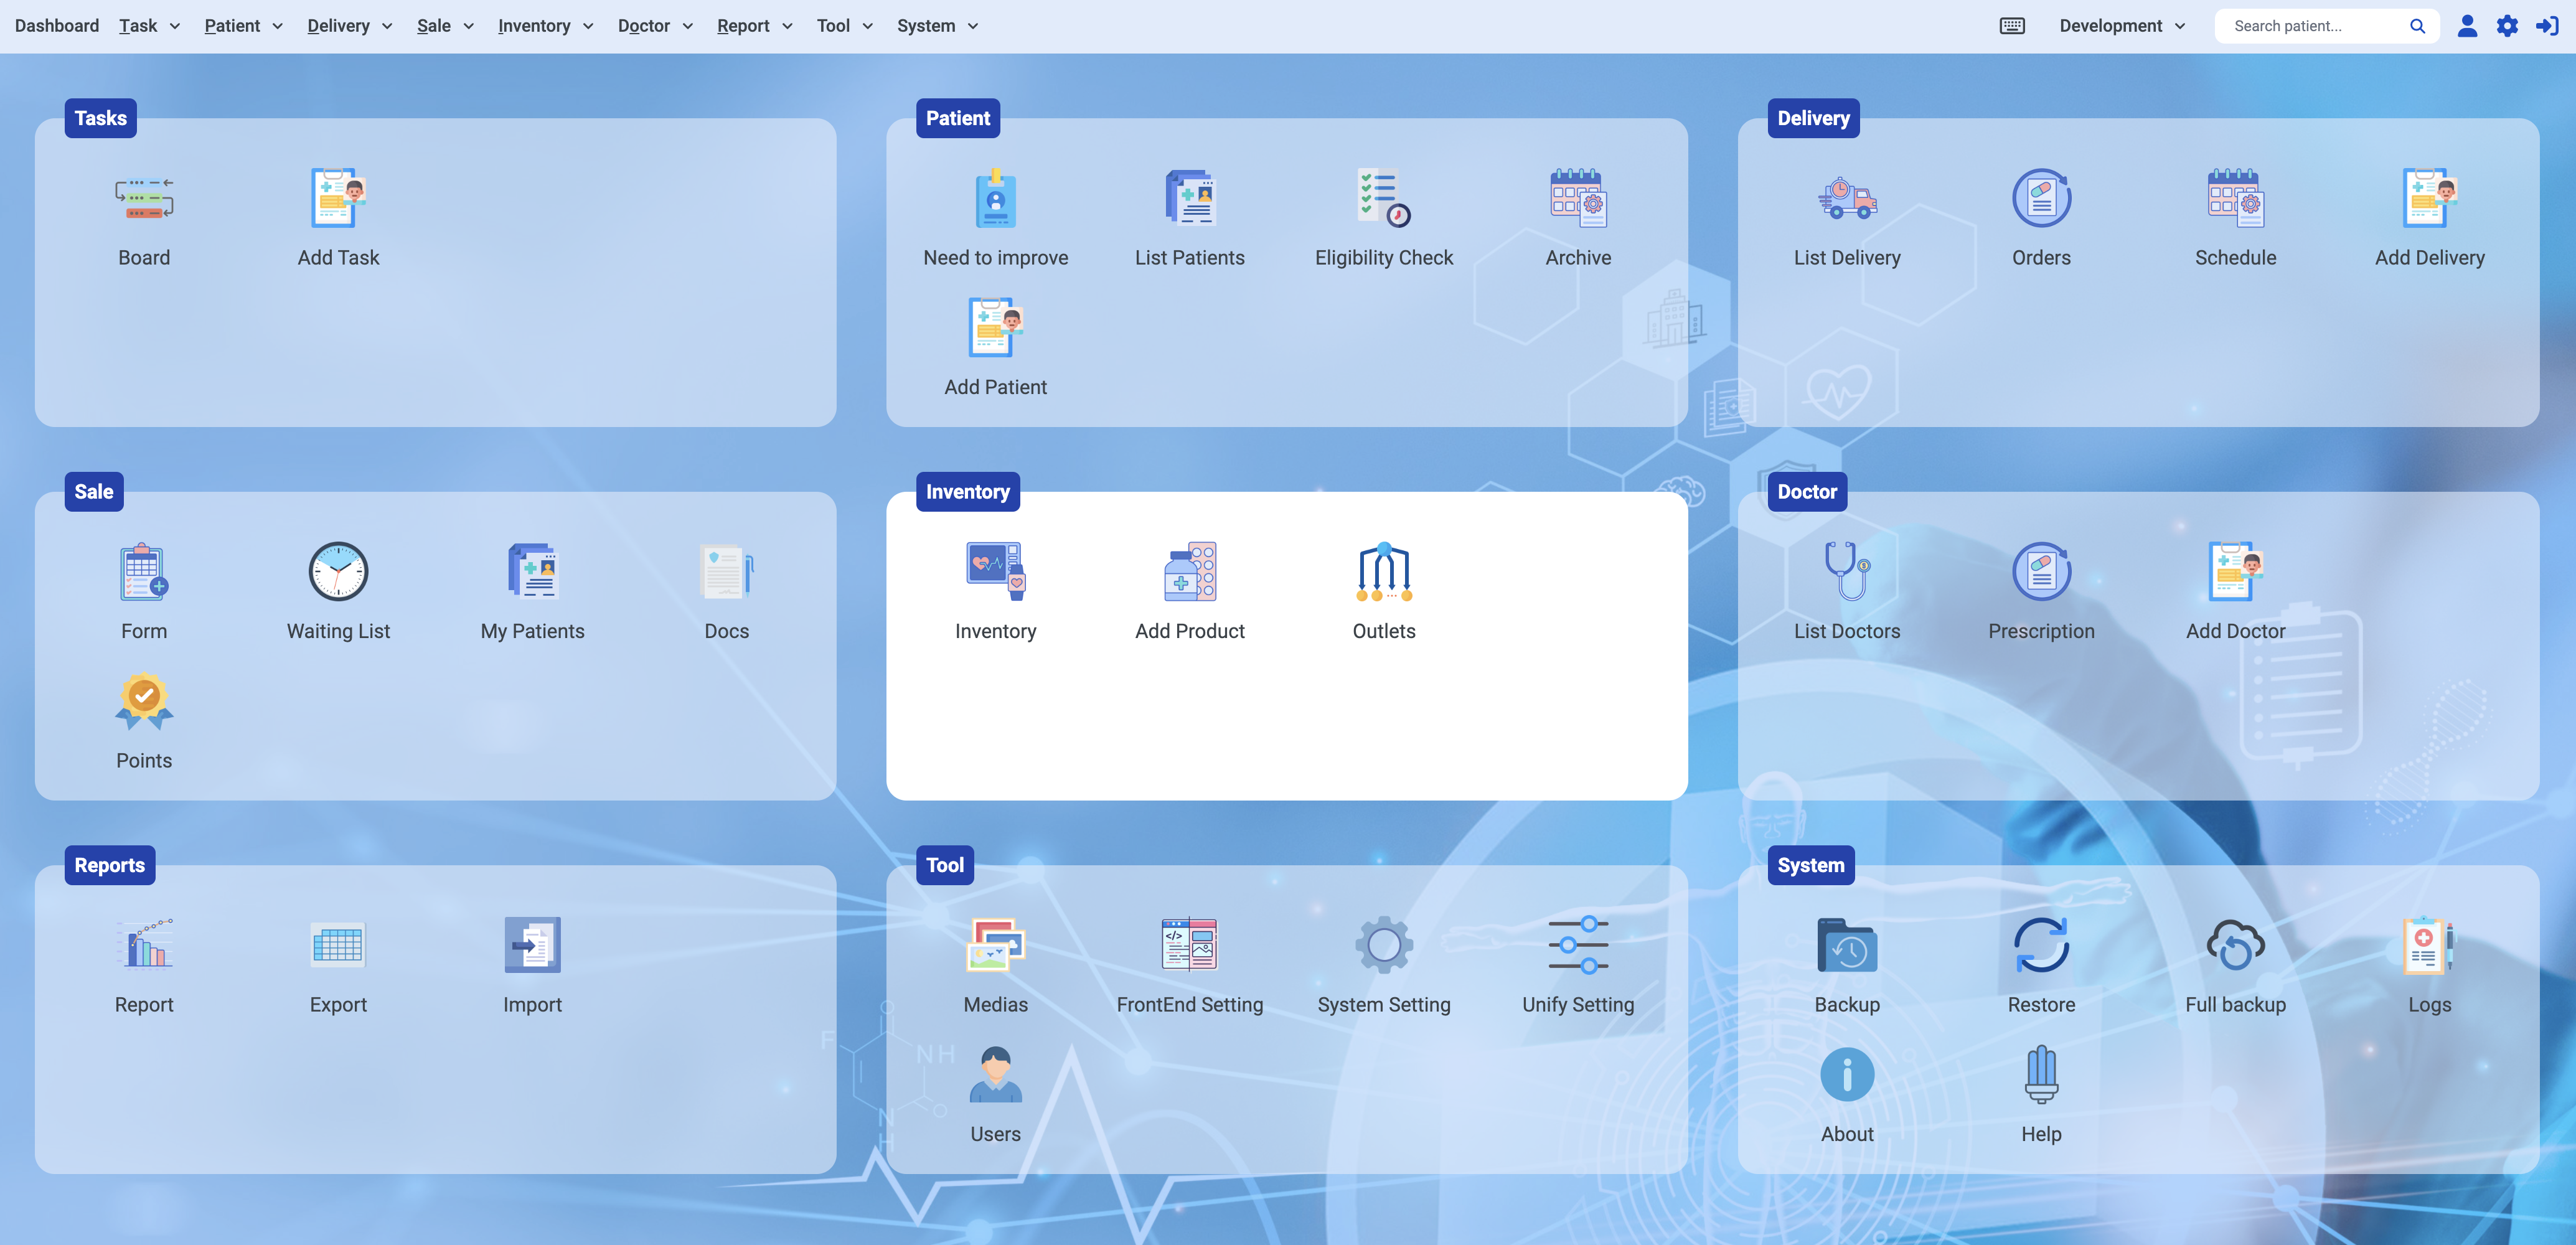This screenshot has height=1245, width=2576.
Task: Open the Development environment dropdown
Action: pos(2122,26)
